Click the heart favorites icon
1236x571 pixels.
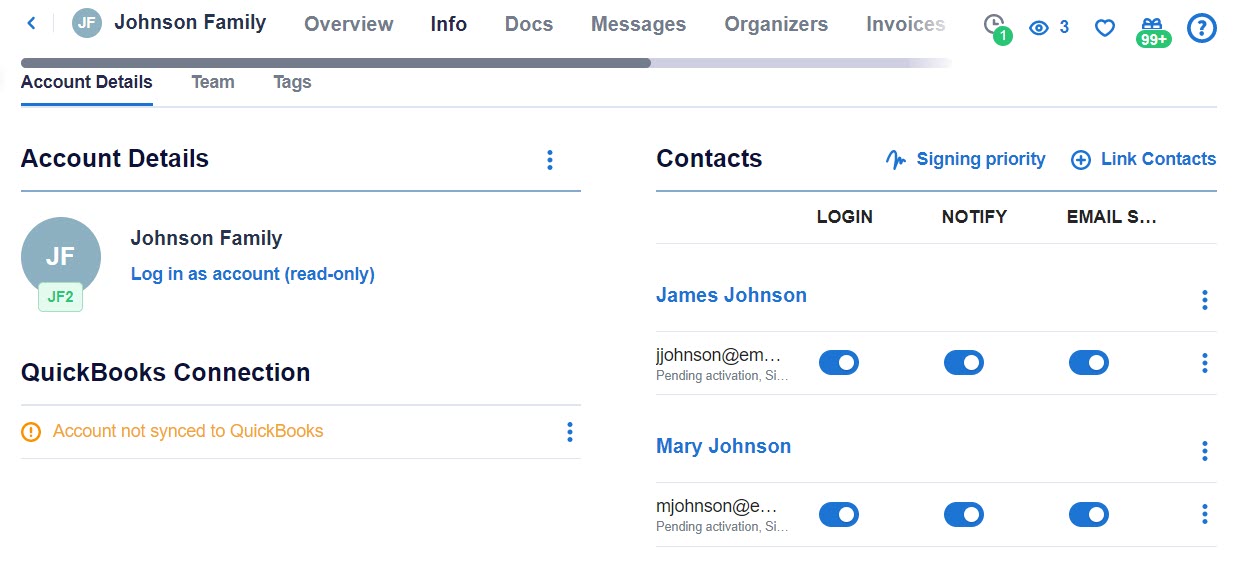[x=1104, y=28]
